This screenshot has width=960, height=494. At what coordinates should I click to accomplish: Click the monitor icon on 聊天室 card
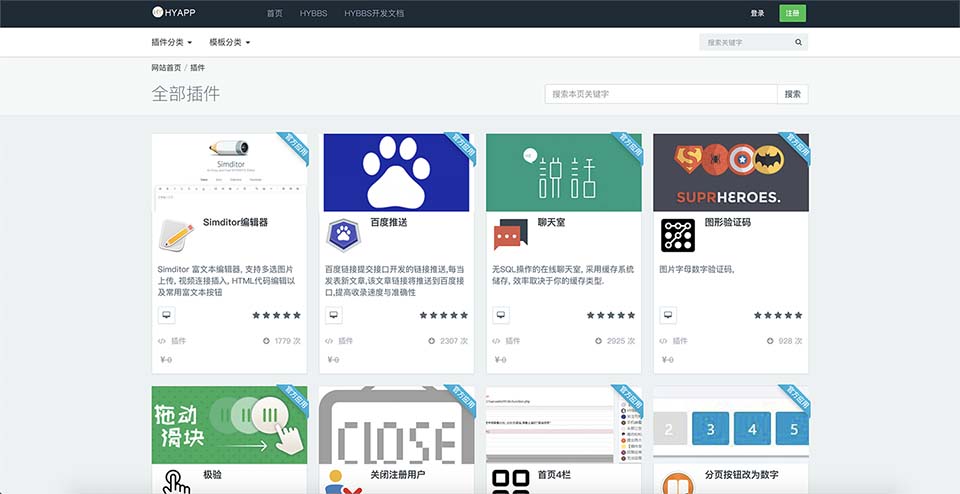coord(501,315)
